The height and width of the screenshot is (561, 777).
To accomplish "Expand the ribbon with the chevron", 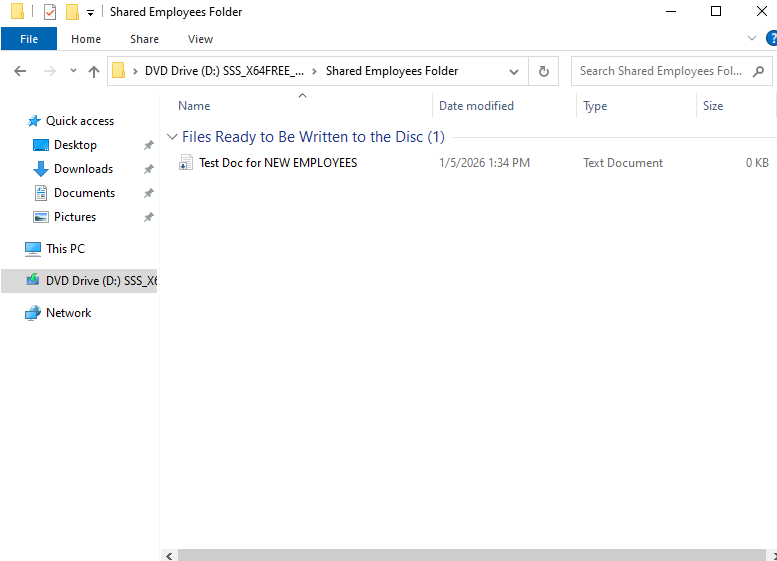I will click(x=752, y=39).
